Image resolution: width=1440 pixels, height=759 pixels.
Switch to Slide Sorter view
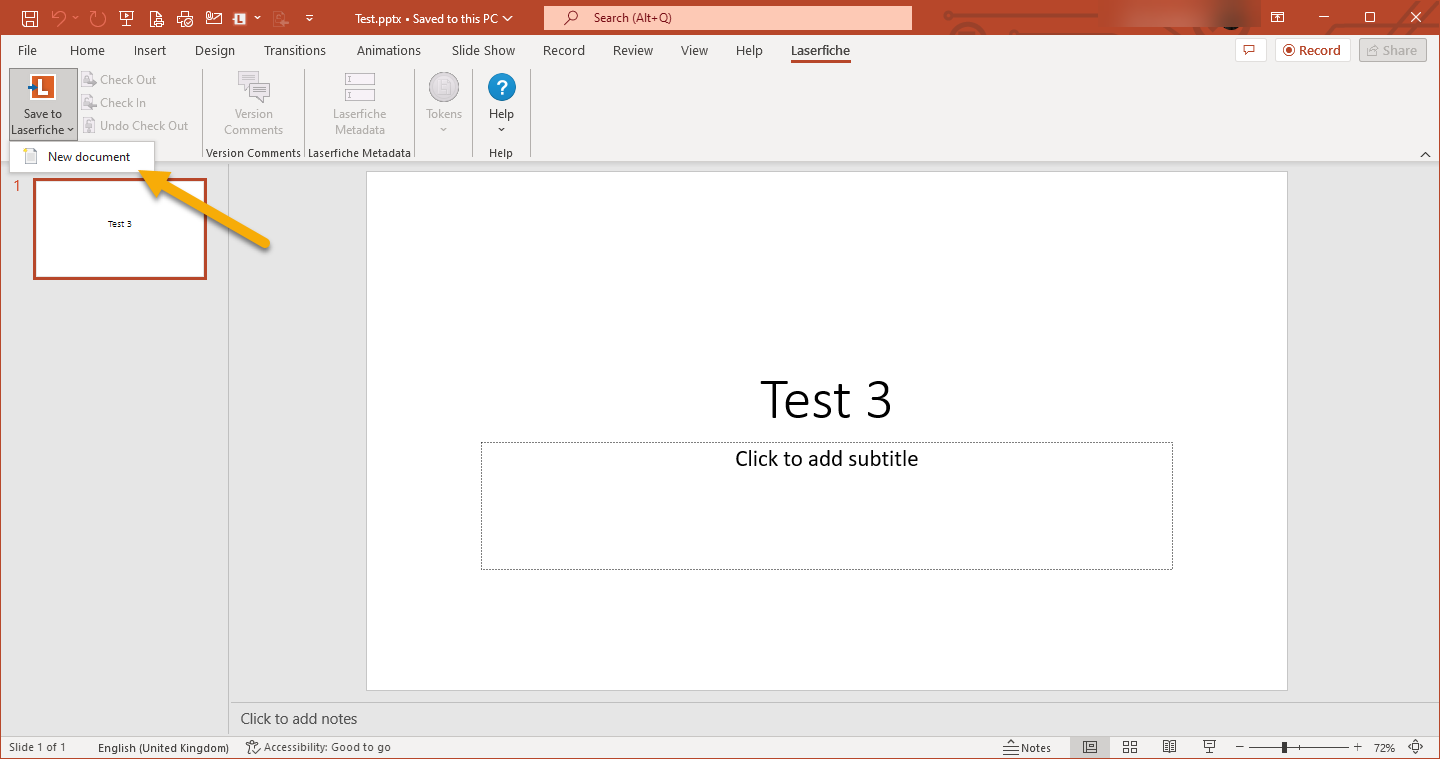(1130, 747)
